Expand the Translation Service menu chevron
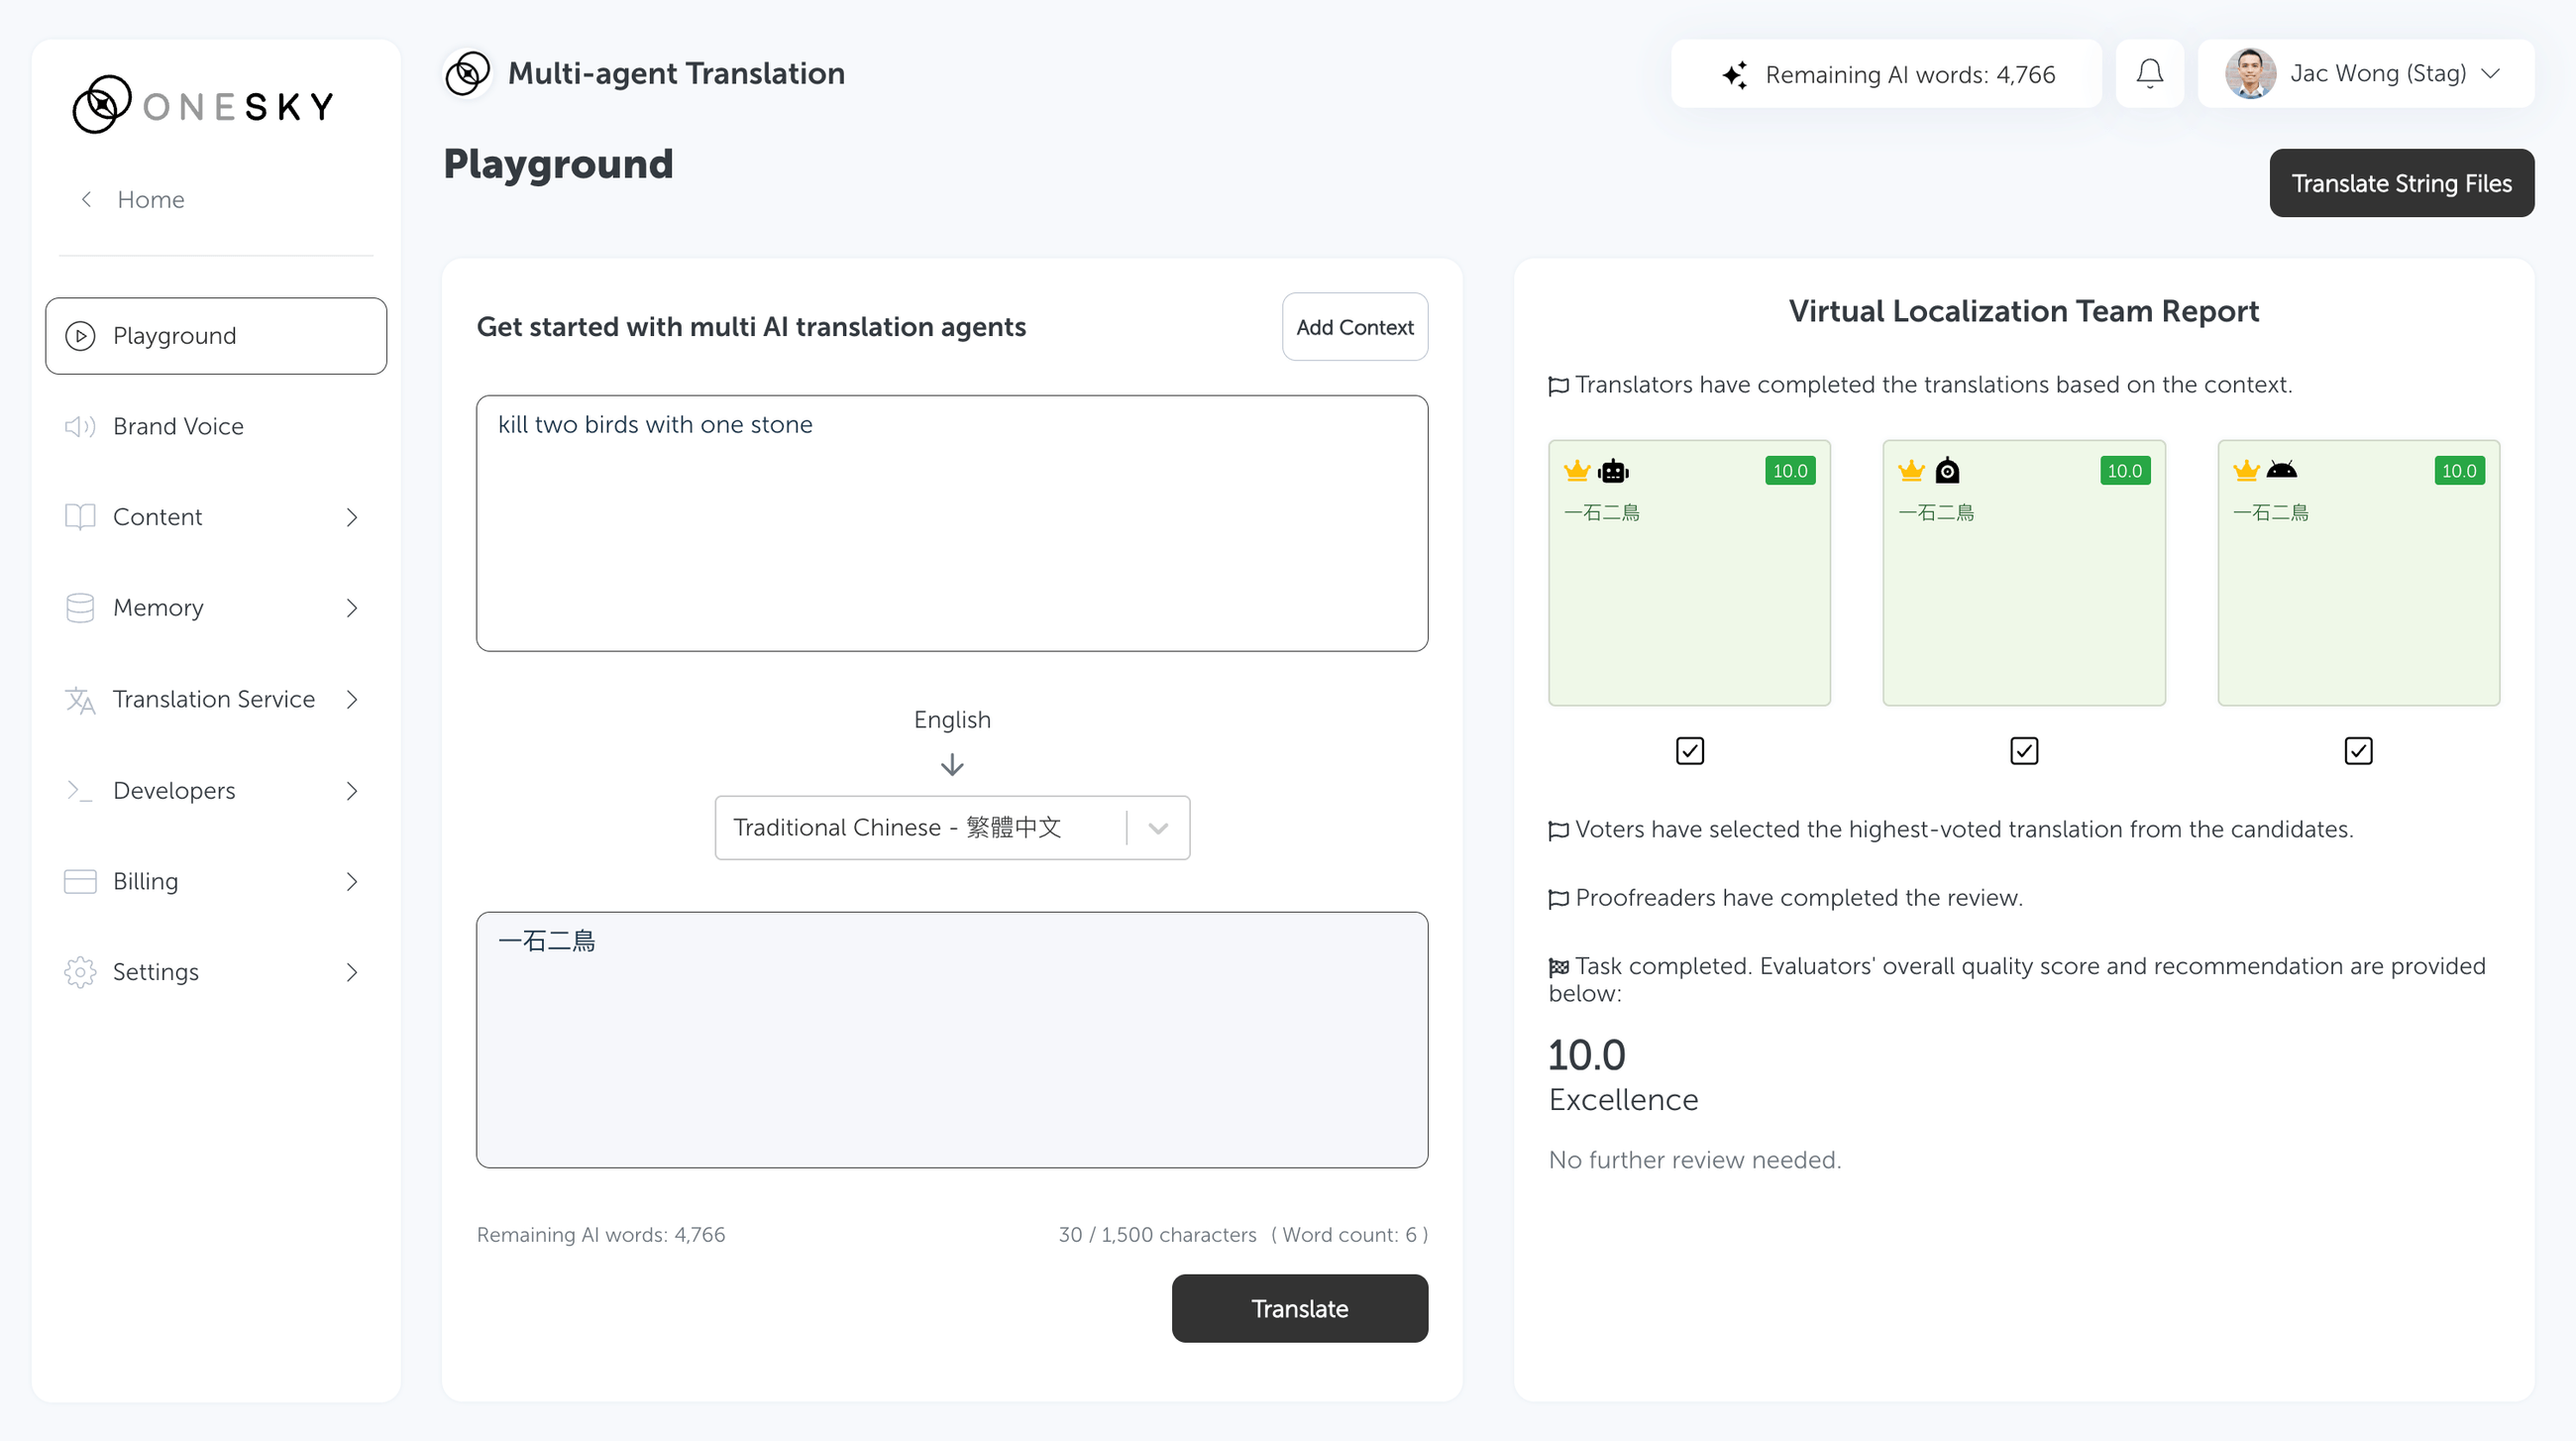 click(x=352, y=699)
